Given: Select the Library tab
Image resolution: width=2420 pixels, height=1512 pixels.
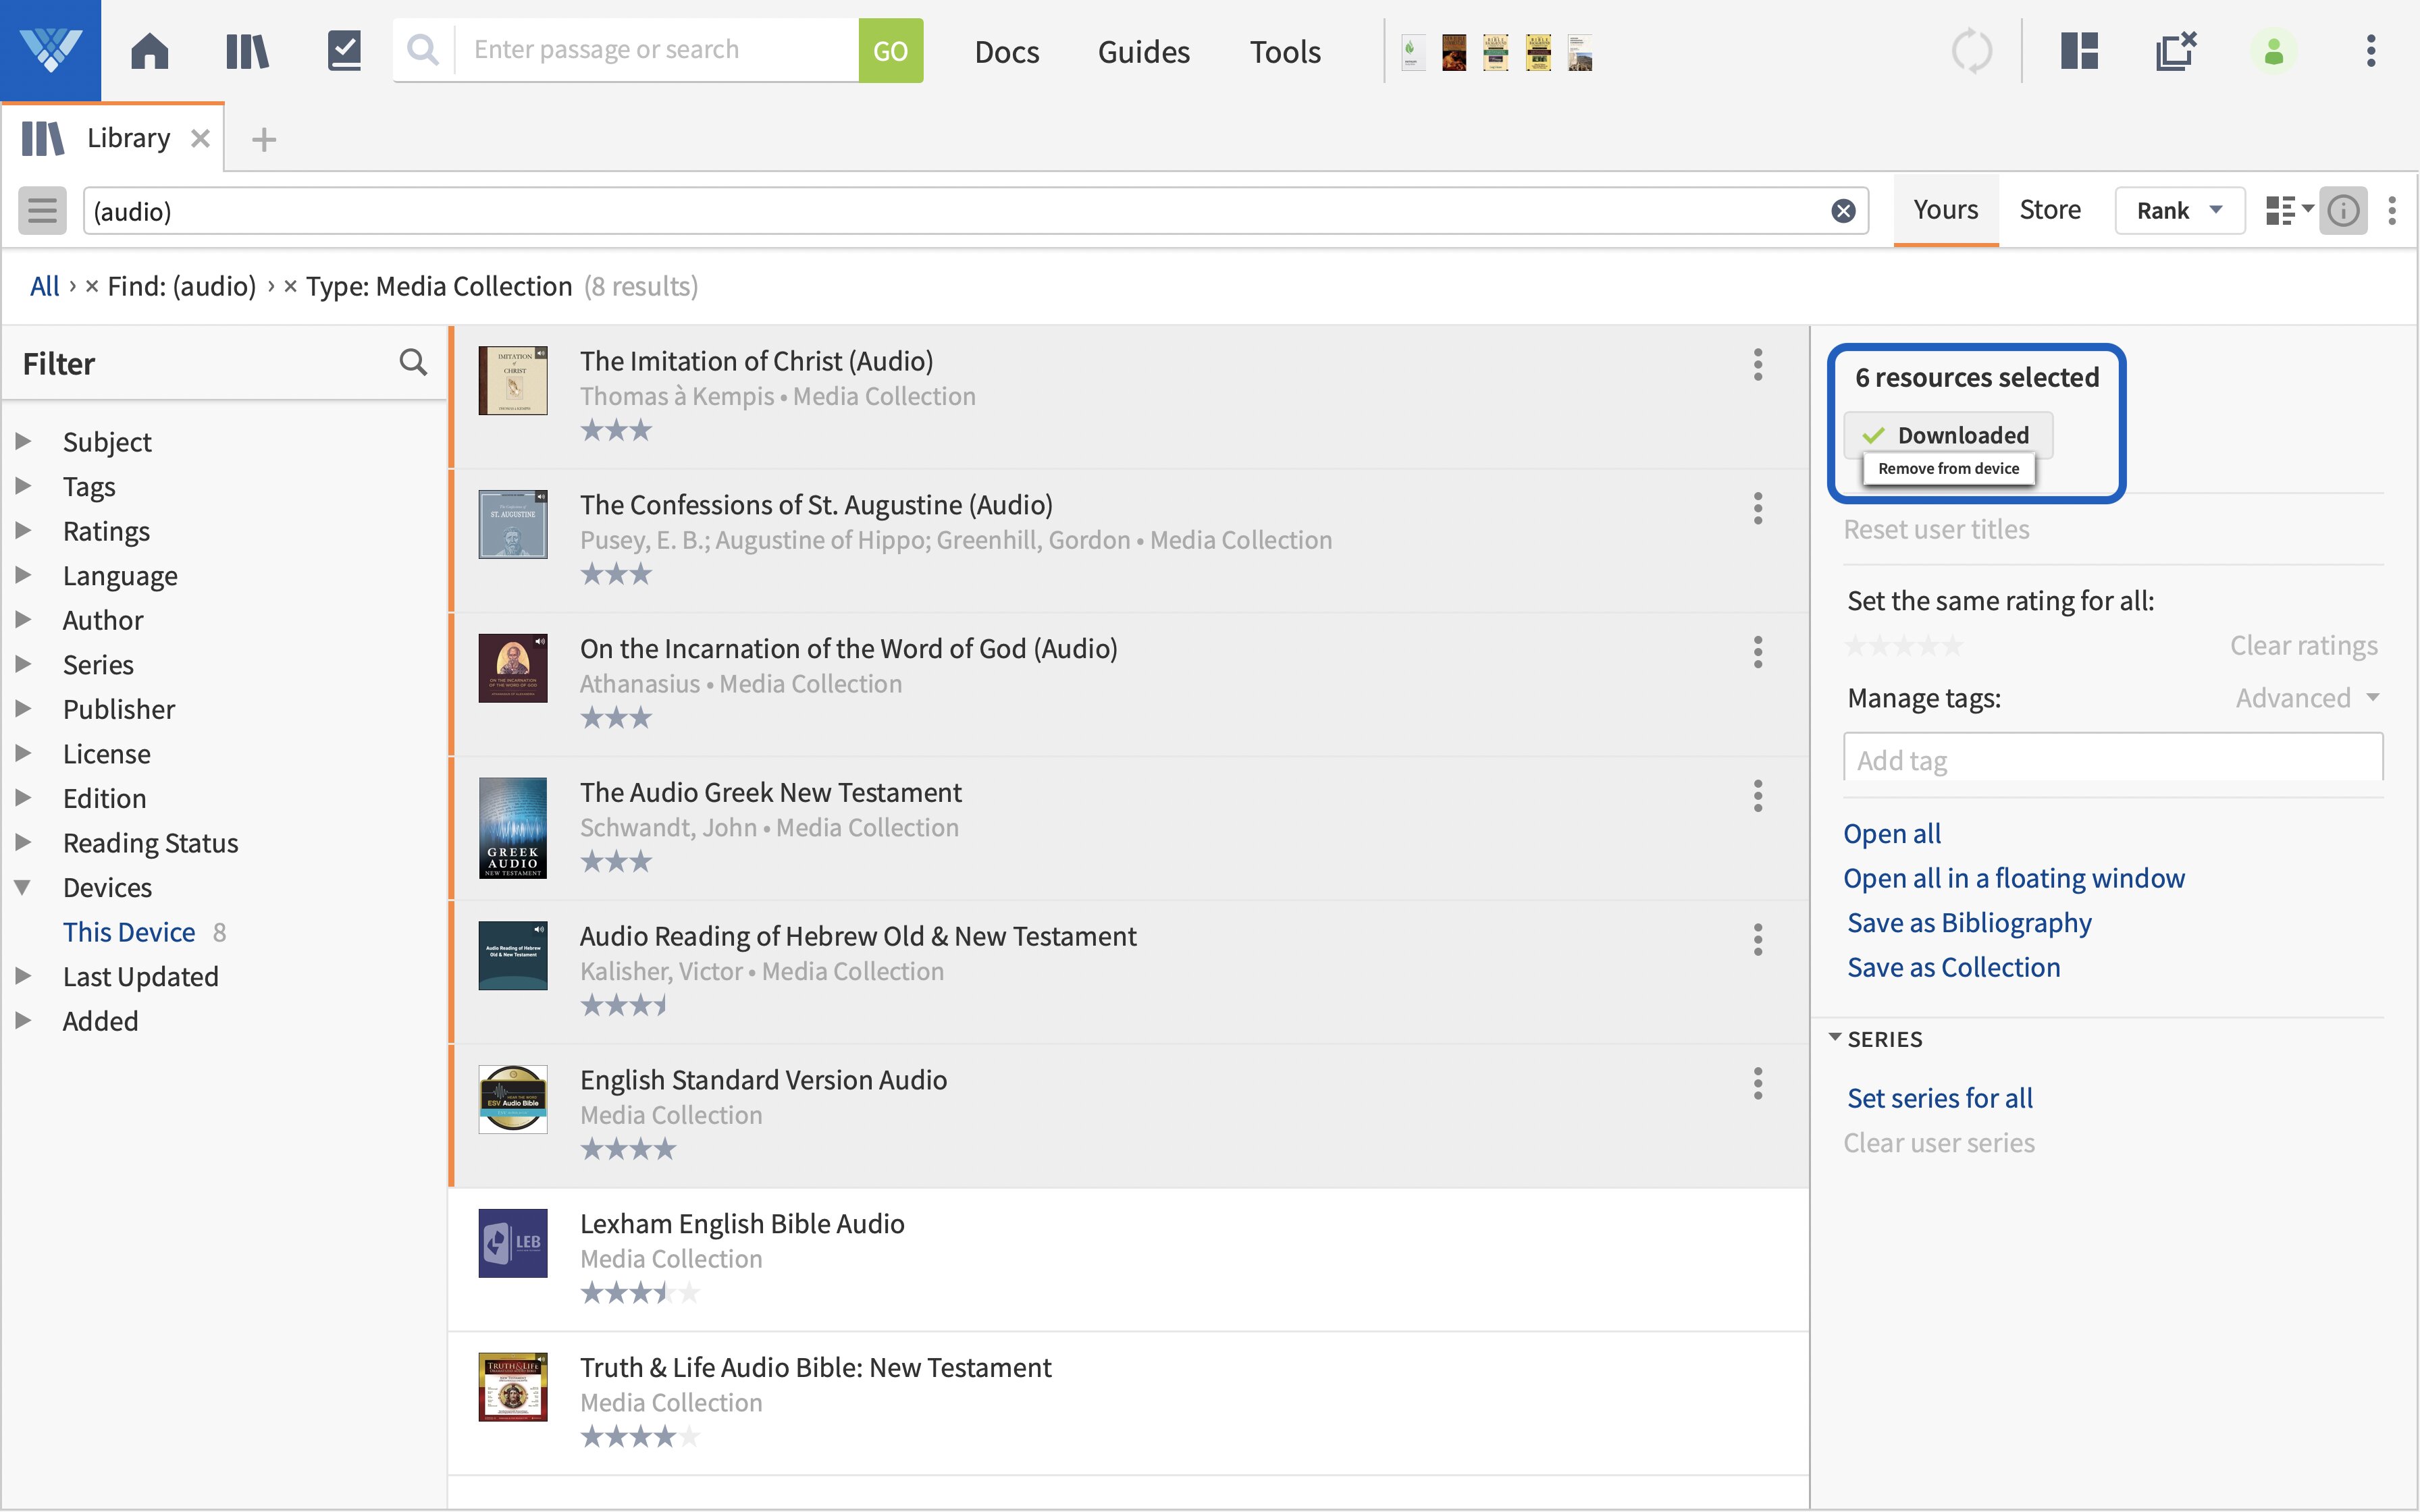Looking at the screenshot, I should pos(112,138).
